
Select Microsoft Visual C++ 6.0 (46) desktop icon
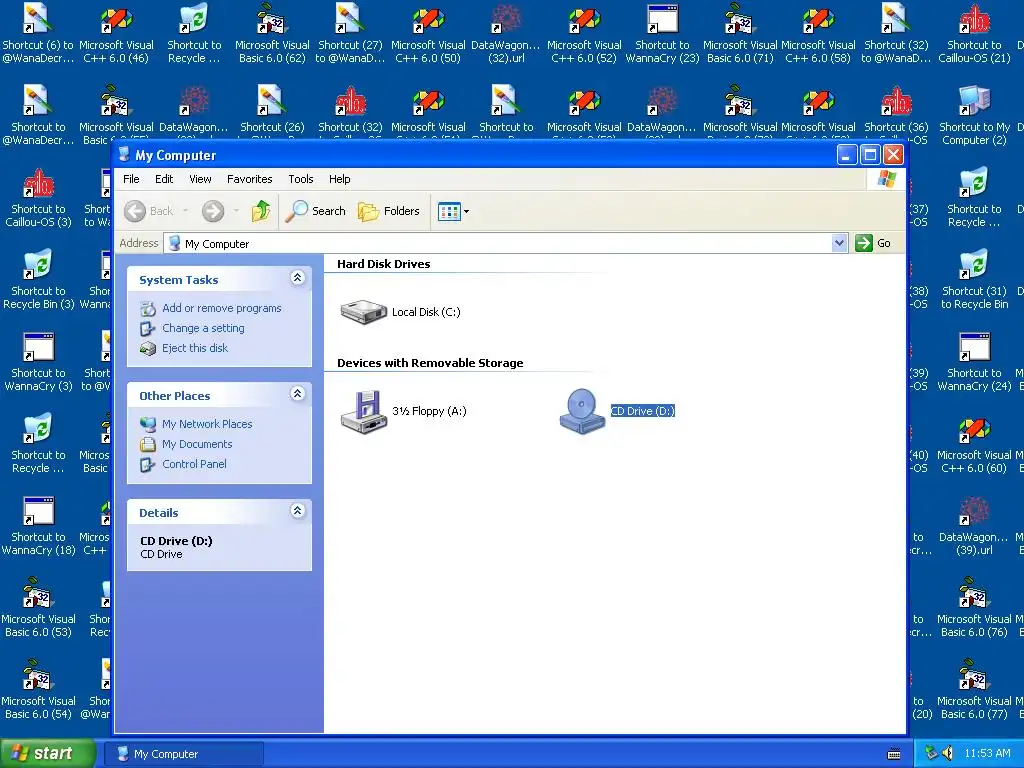(x=116, y=34)
